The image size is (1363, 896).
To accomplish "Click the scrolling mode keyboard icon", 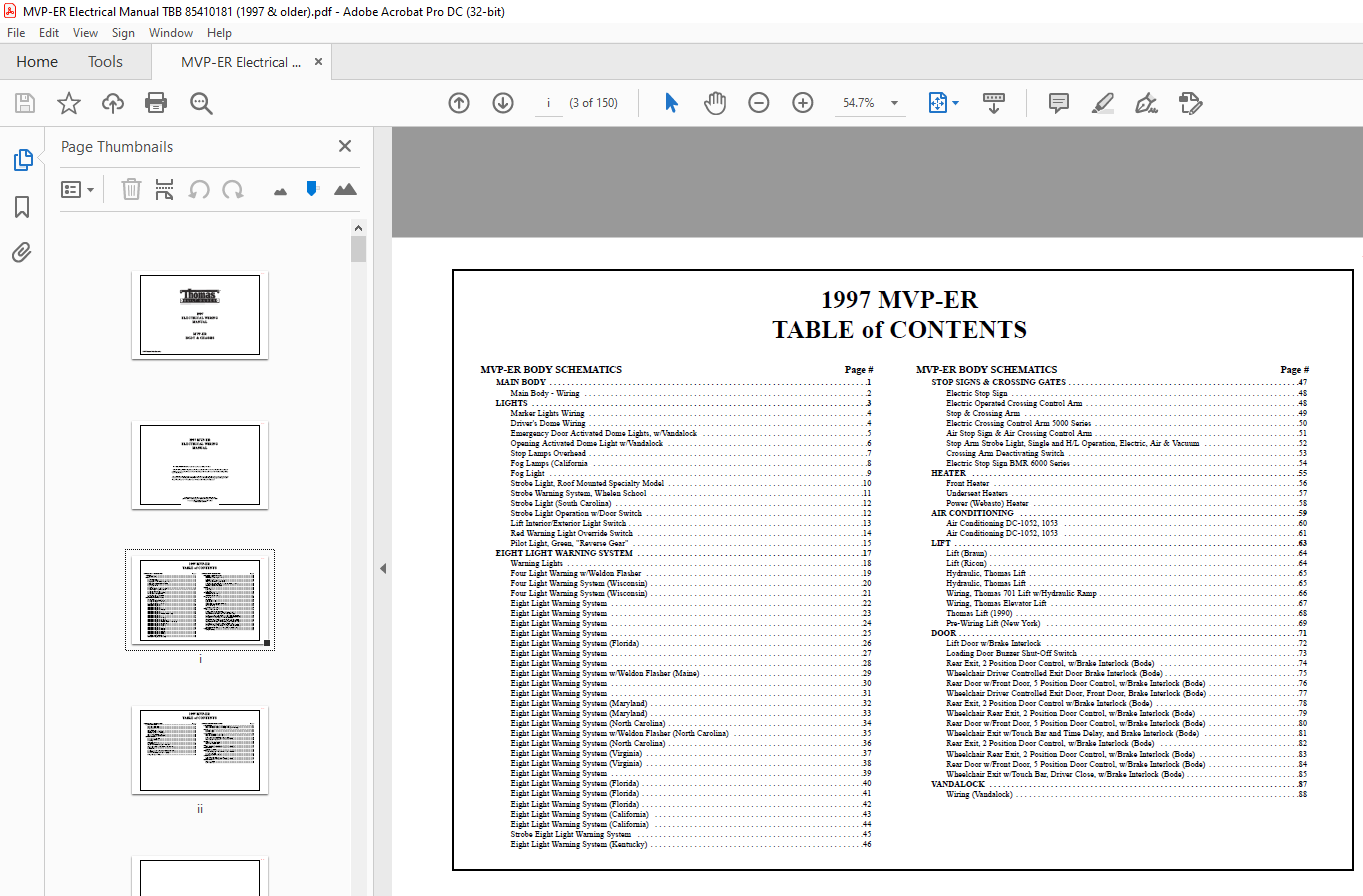I will tap(994, 103).
